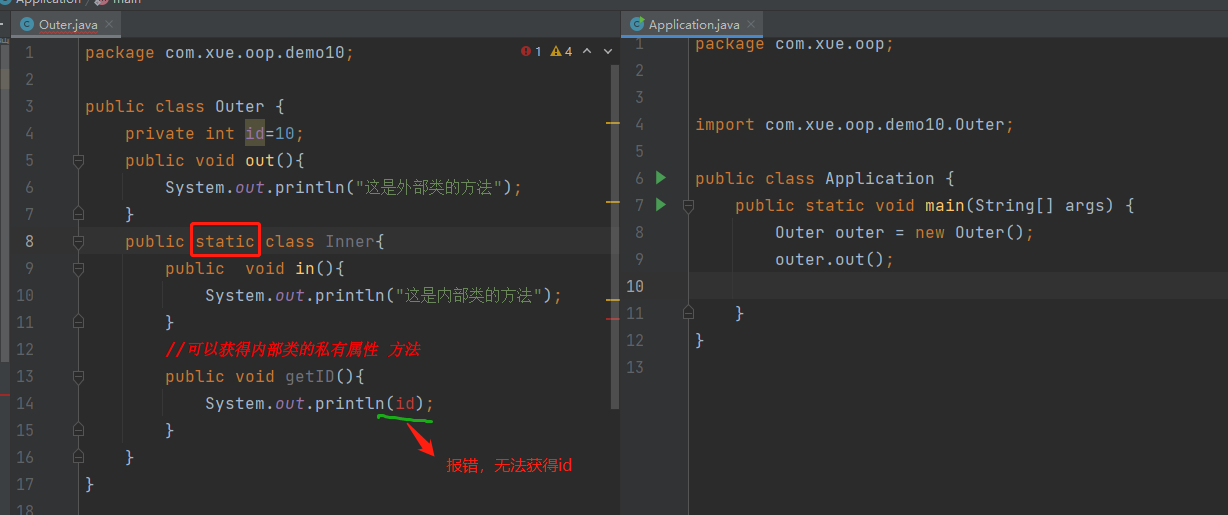
Task: Collapse the Inner class fold marker
Action: coord(78,241)
